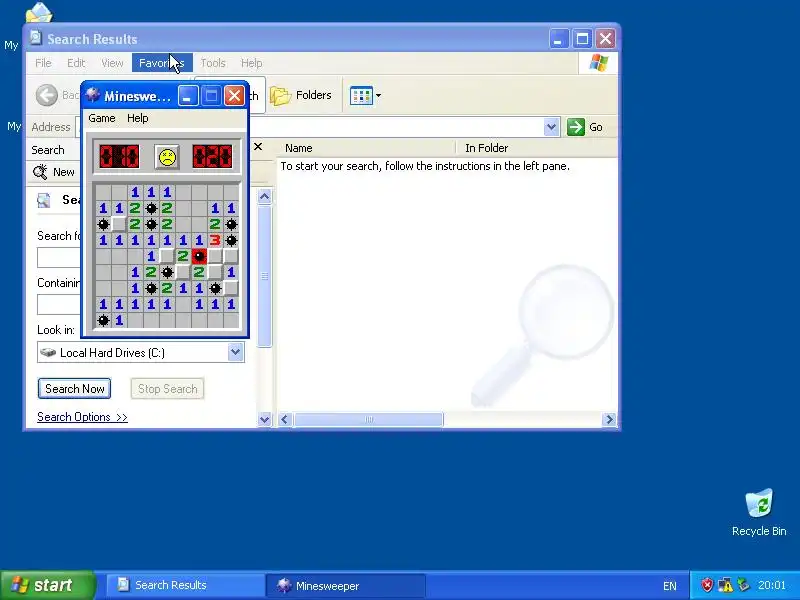Screen dimensions: 800x600
Task: Expand the Address bar dropdown arrow
Action: coord(551,127)
